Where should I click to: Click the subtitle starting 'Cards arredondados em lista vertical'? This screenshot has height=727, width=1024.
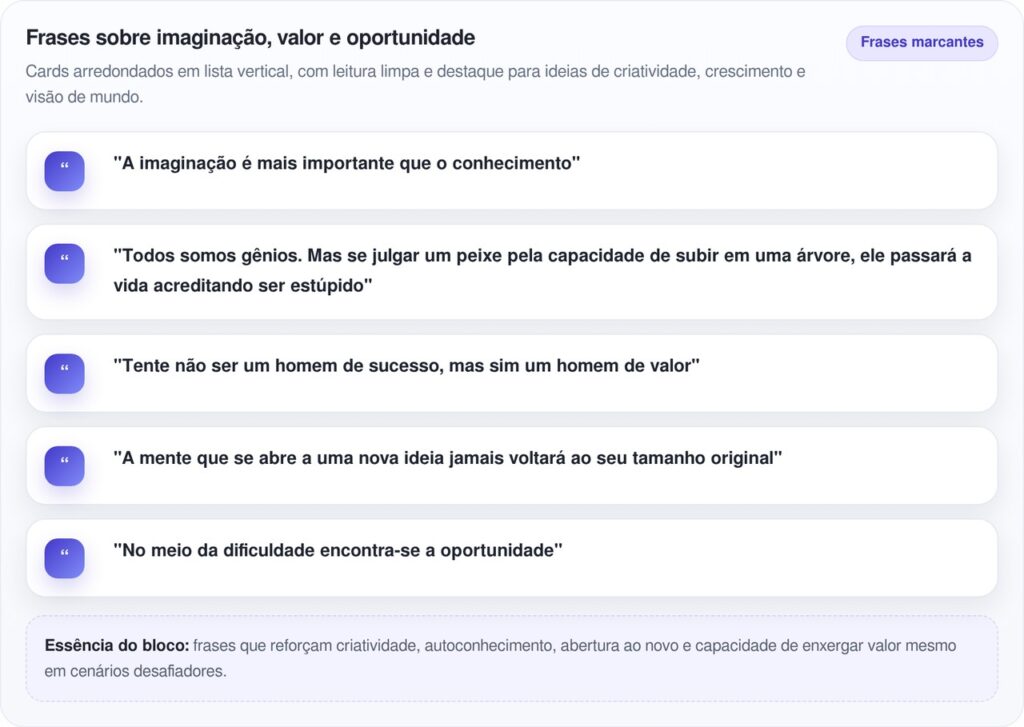[x=415, y=72]
